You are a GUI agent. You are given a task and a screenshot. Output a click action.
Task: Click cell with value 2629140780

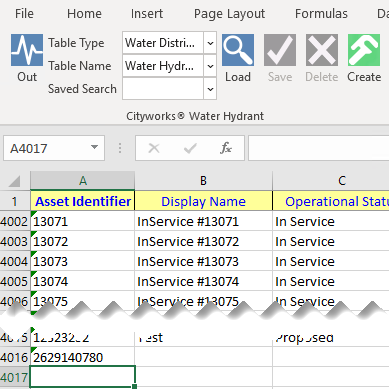pyautogui.click(x=83, y=357)
